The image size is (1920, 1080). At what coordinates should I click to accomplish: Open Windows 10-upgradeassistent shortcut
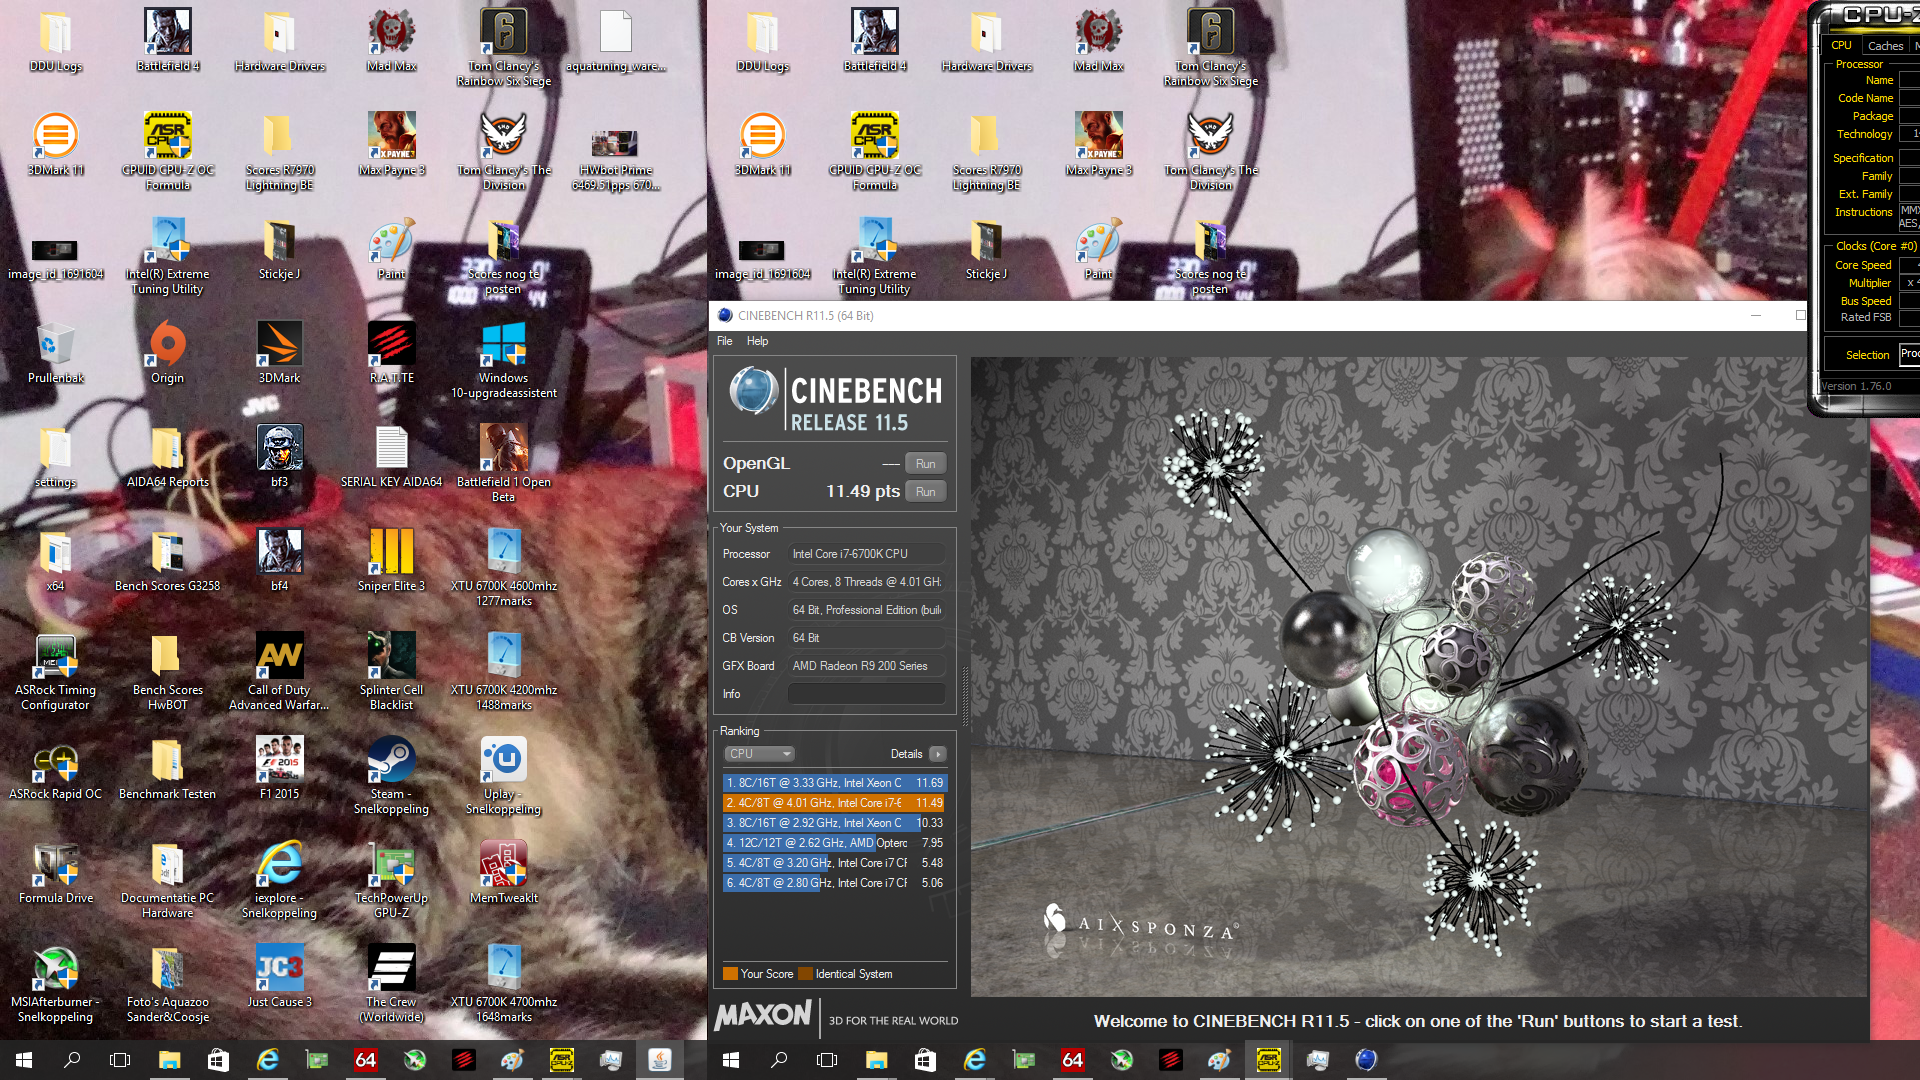(x=503, y=360)
